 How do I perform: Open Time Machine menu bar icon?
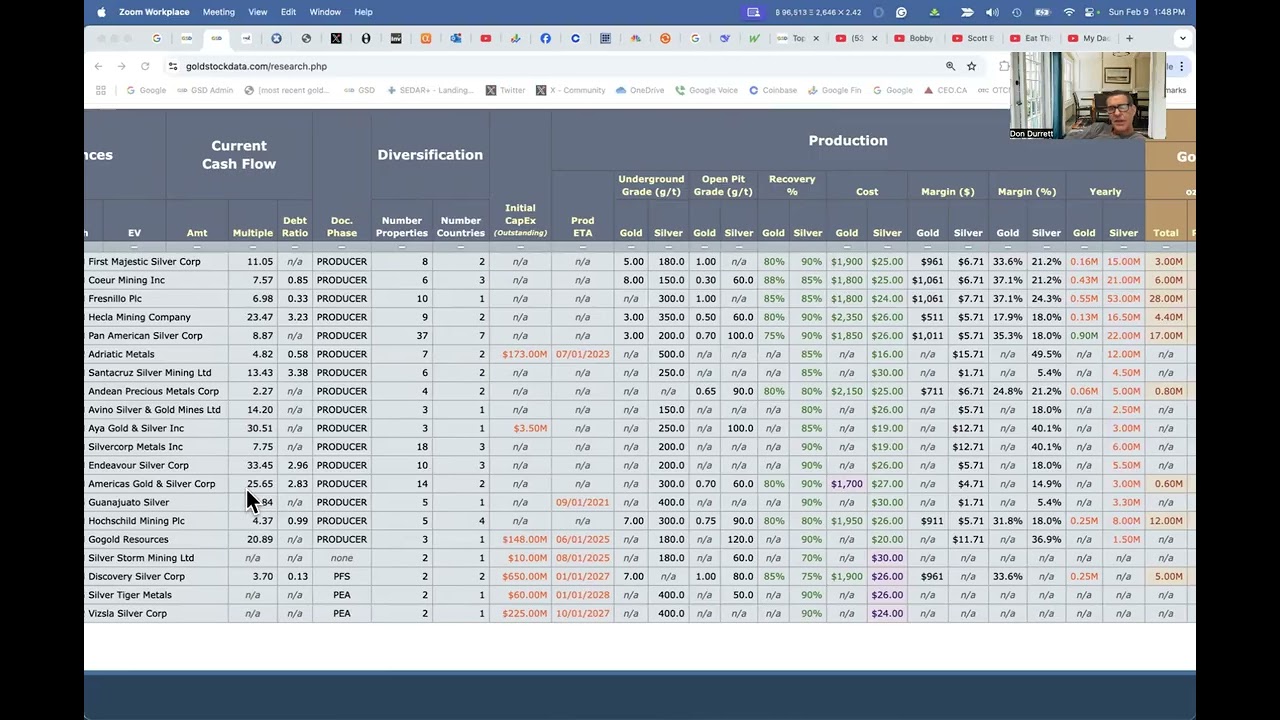[x=1017, y=12]
